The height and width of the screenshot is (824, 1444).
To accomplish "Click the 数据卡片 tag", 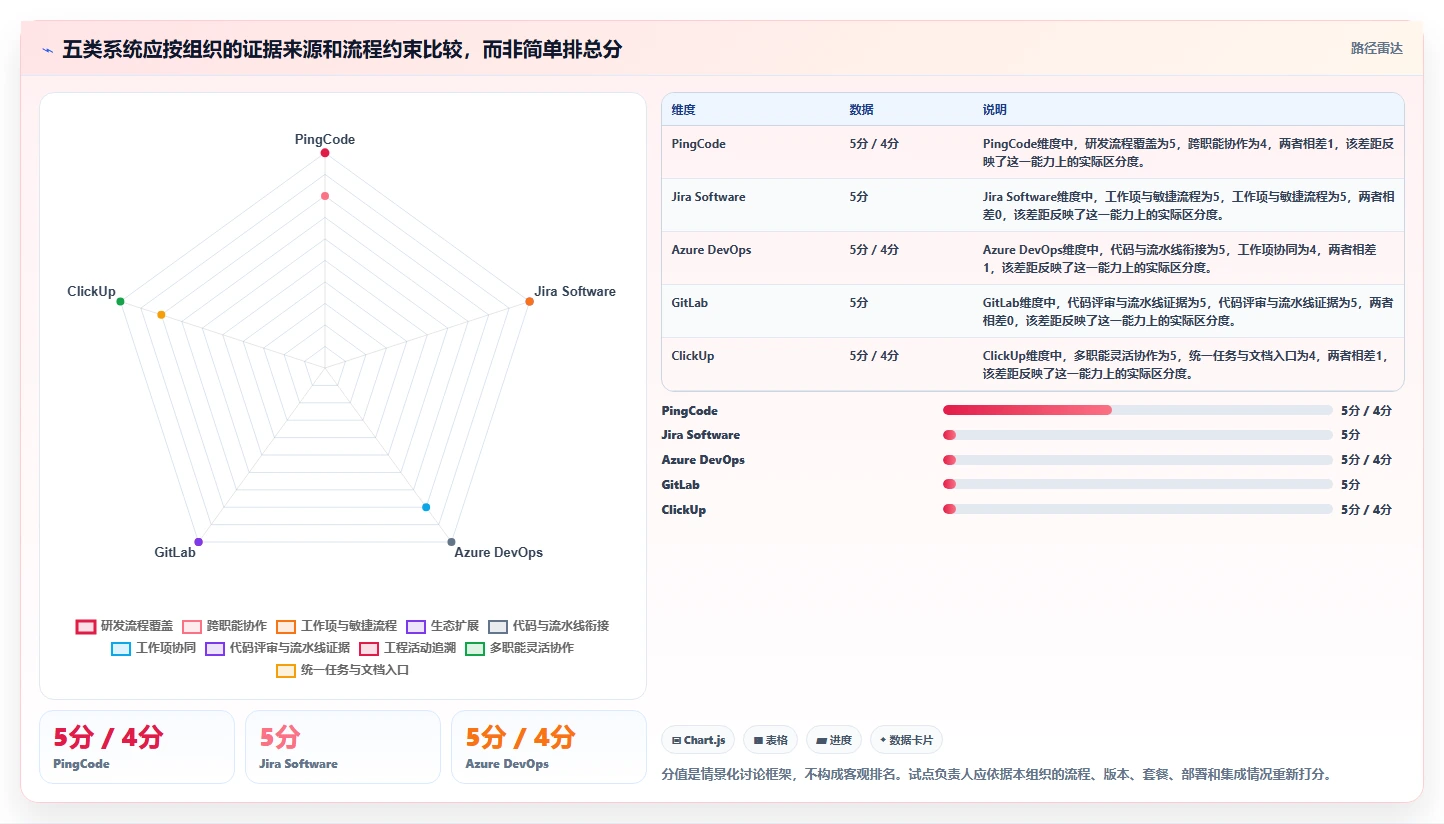I will click(x=906, y=740).
